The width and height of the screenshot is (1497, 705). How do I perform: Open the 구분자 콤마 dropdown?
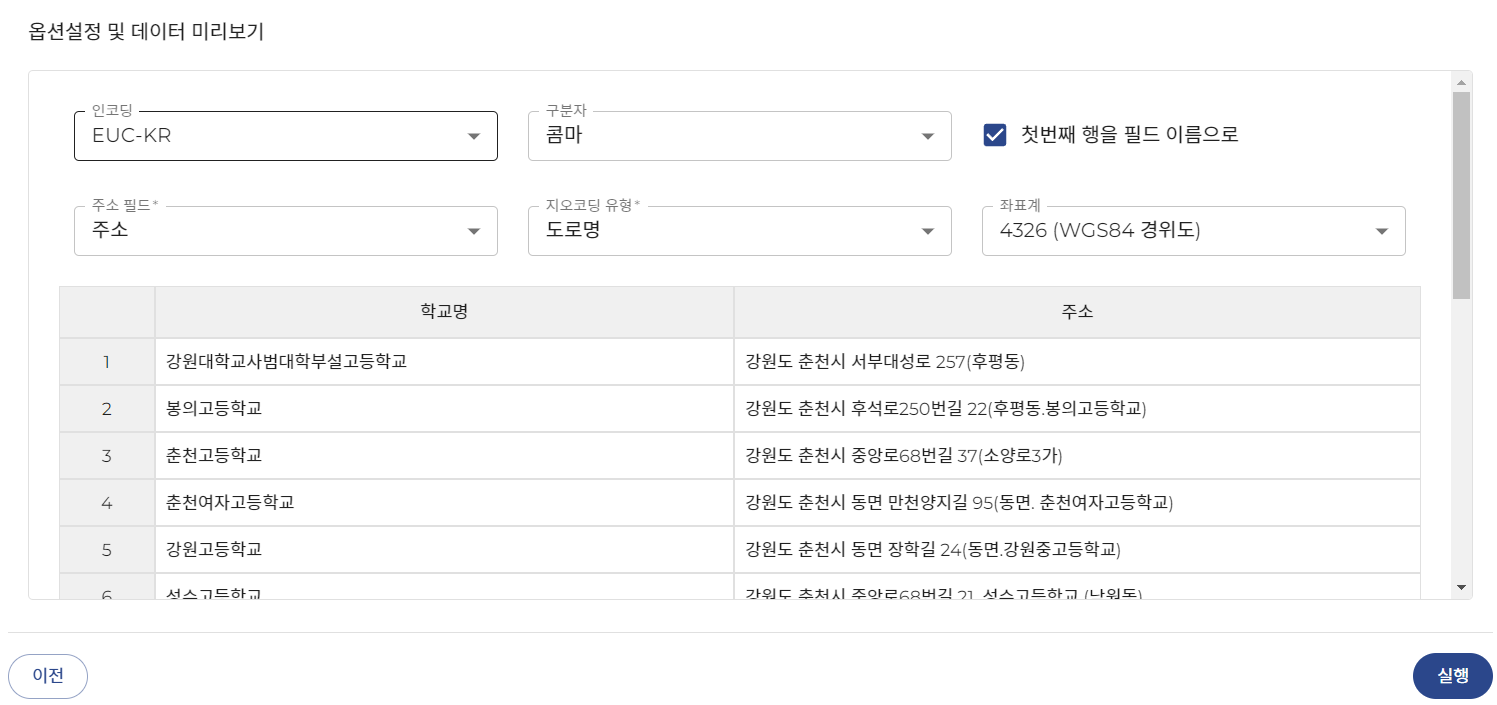739,136
